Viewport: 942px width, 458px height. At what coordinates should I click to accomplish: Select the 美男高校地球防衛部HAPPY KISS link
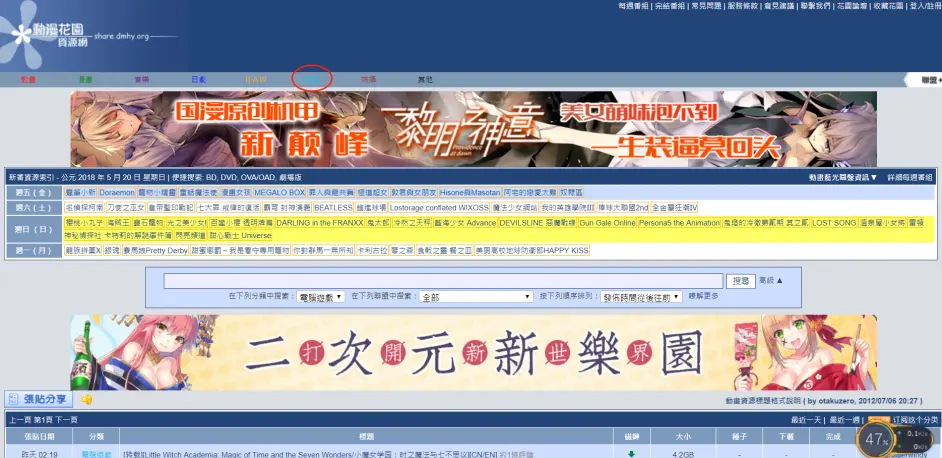(x=532, y=250)
